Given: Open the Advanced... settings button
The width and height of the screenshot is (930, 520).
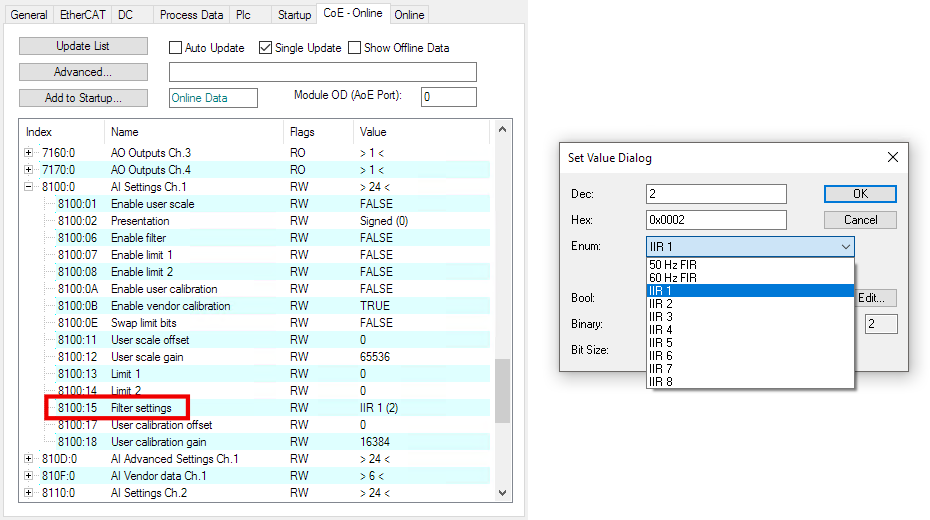Looking at the screenshot, I should click(x=83, y=72).
